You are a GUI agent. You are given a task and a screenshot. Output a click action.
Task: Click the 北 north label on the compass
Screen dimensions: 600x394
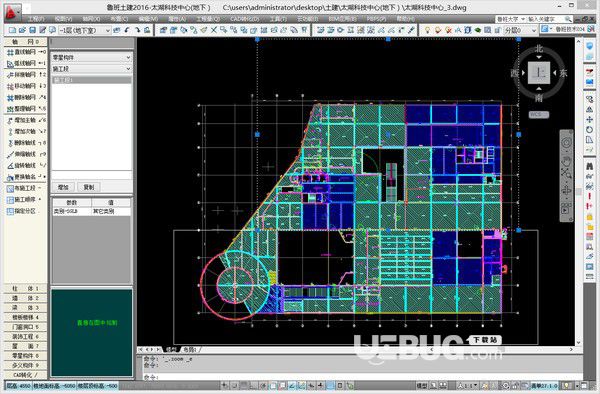pyautogui.click(x=539, y=49)
